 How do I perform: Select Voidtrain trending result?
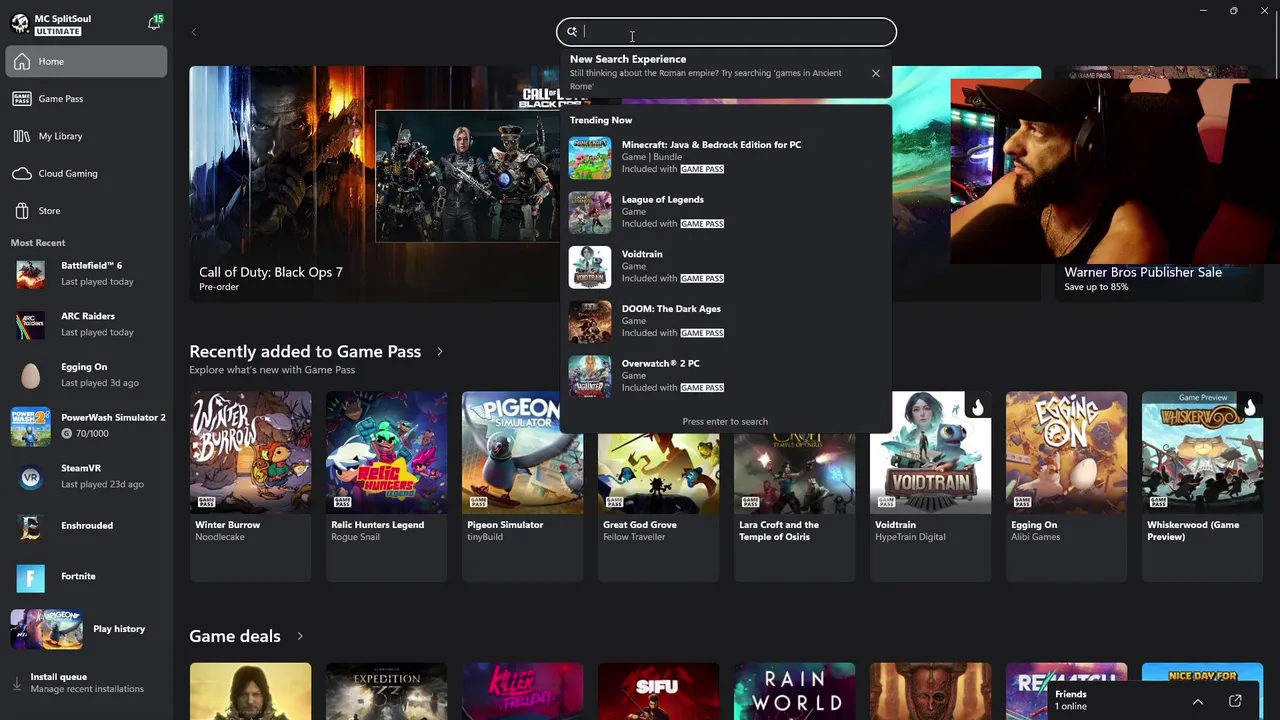pyautogui.click(x=726, y=266)
